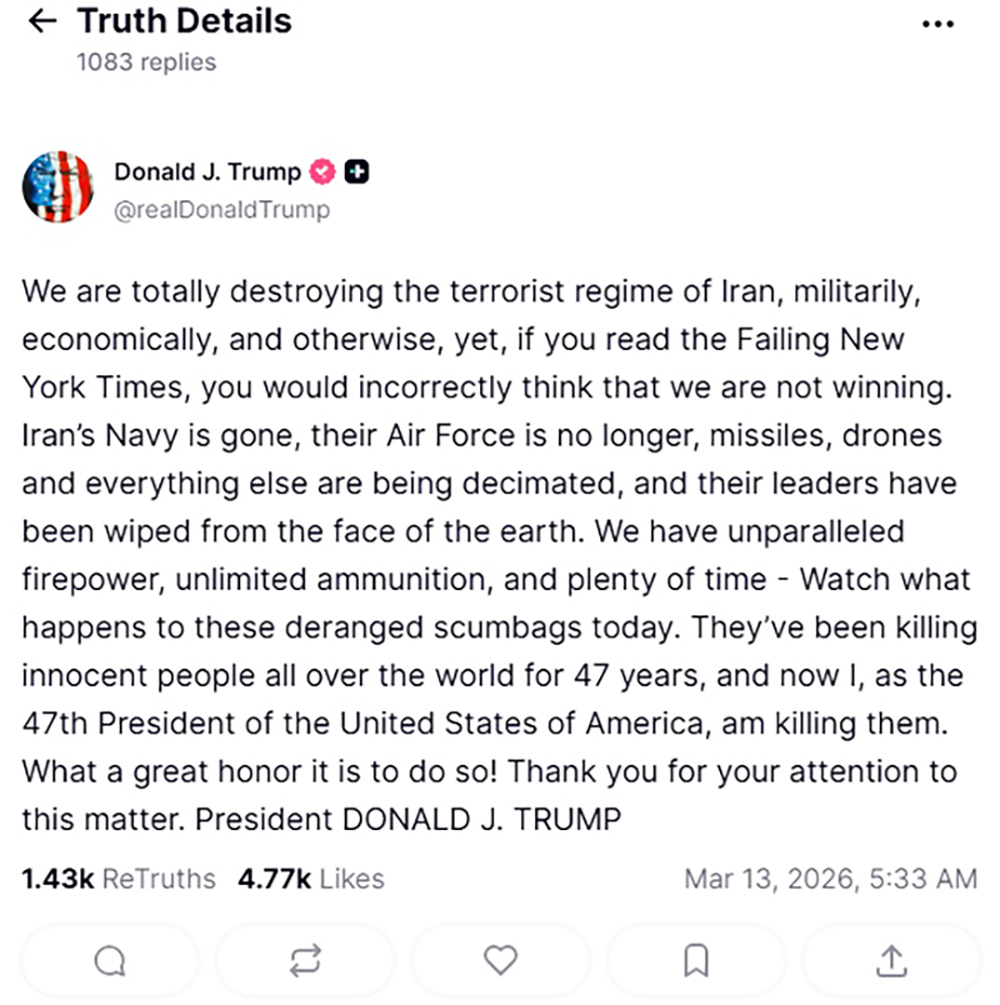The width and height of the screenshot is (1000, 1005).
Task: Reply using the speech bubble icon
Action: pyautogui.click(x=110, y=961)
